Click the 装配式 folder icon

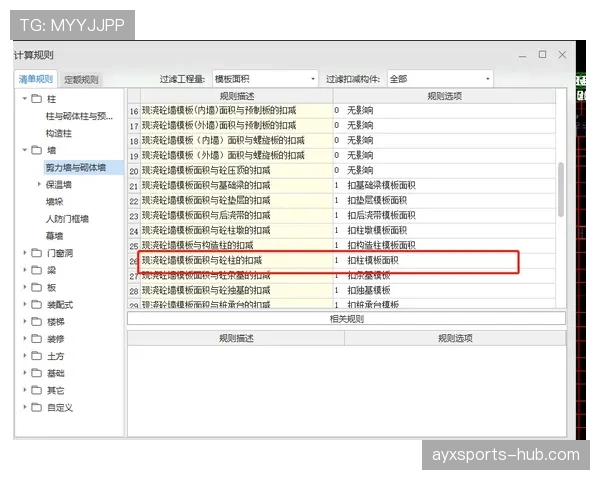pos(36,304)
